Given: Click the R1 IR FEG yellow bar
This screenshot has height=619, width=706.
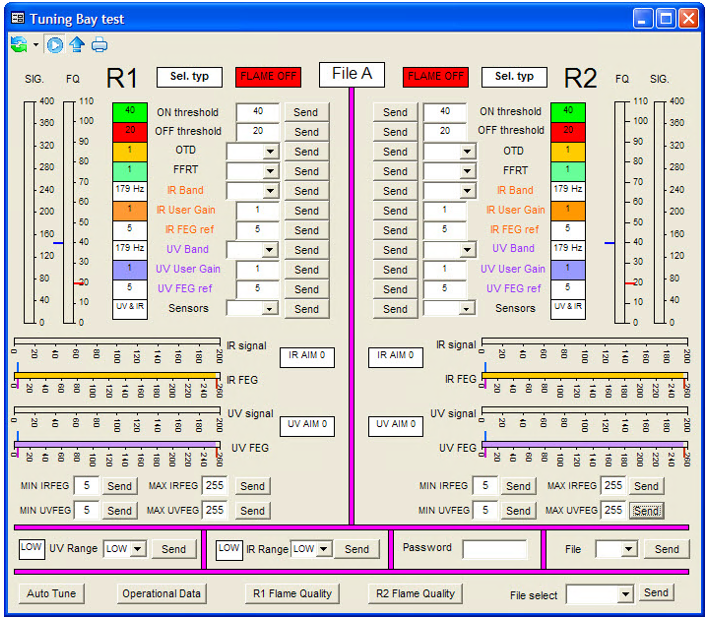Looking at the screenshot, I should point(117,375).
